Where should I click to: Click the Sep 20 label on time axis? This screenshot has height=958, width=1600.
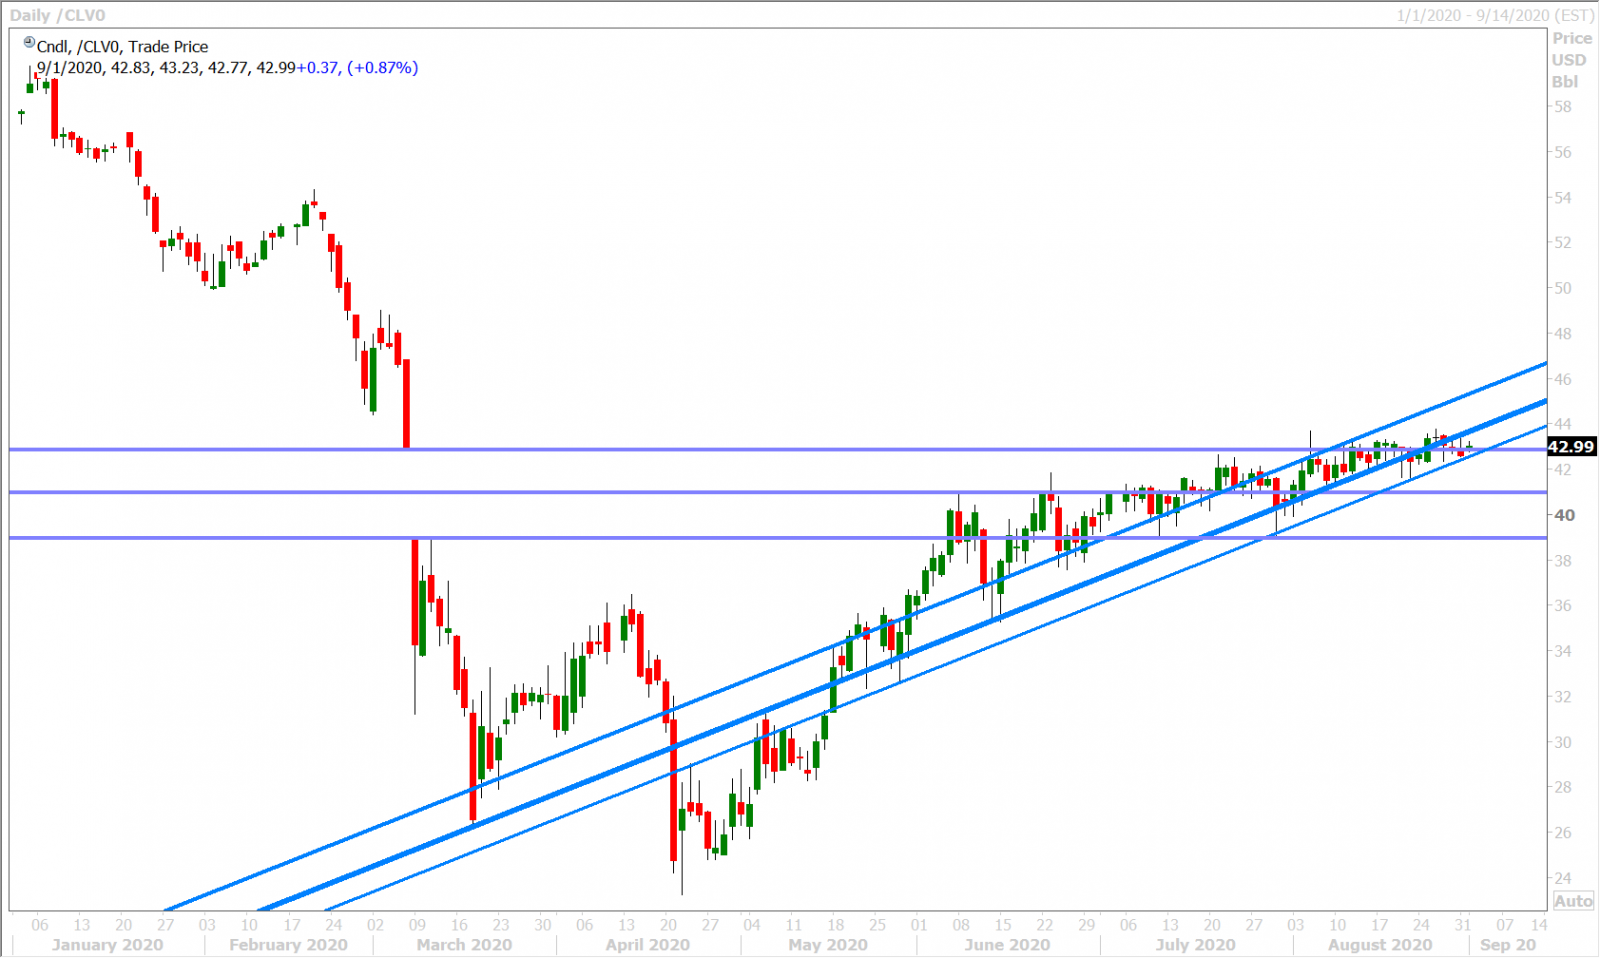[x=1508, y=944]
